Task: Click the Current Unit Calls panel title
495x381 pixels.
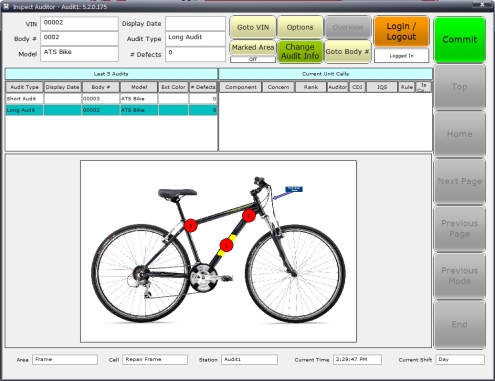Action: coord(325,74)
